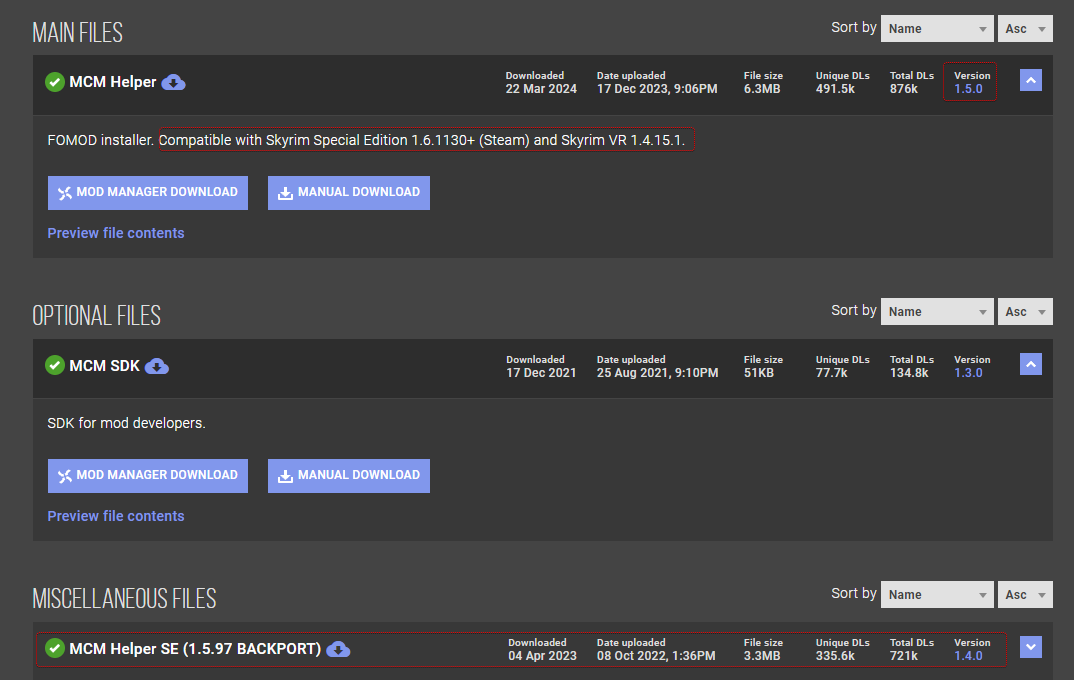Click the upload date 08 Oct 2022, 1:36PM

pyautogui.click(x=656, y=656)
